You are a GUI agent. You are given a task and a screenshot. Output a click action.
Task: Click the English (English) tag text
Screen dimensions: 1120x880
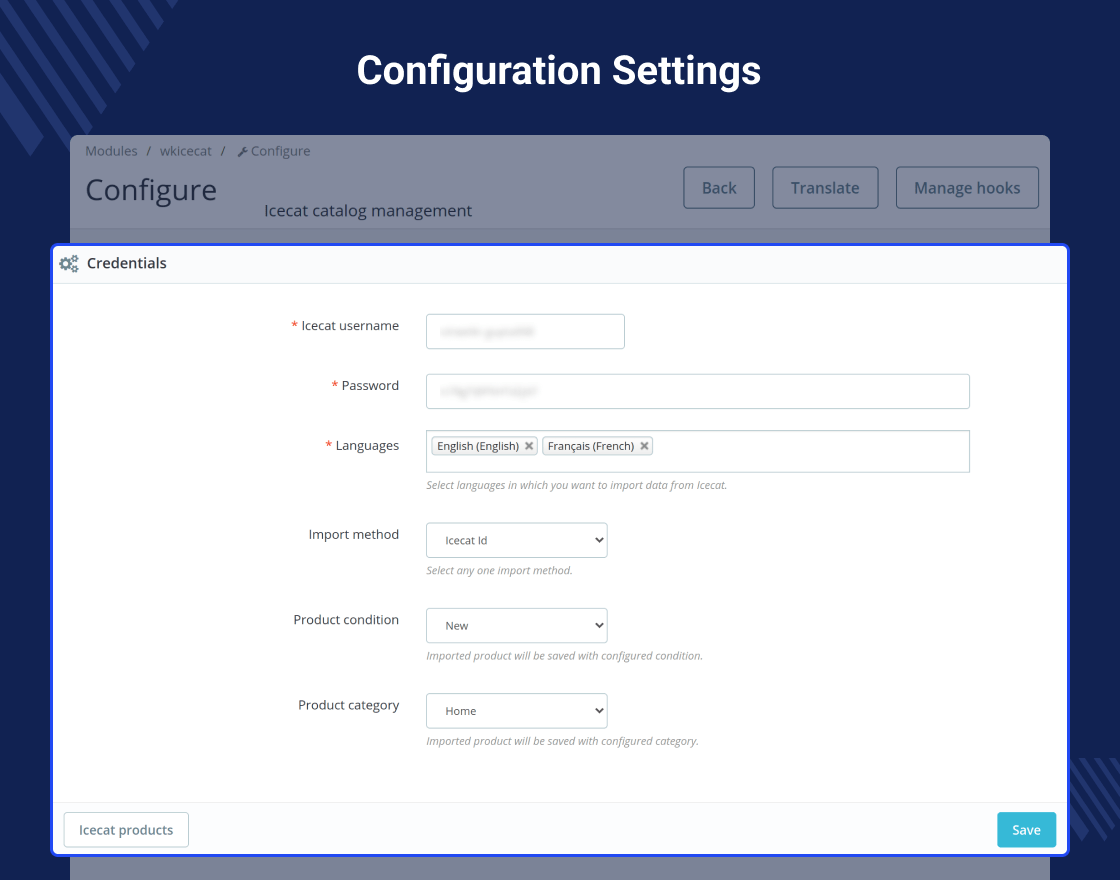click(478, 446)
